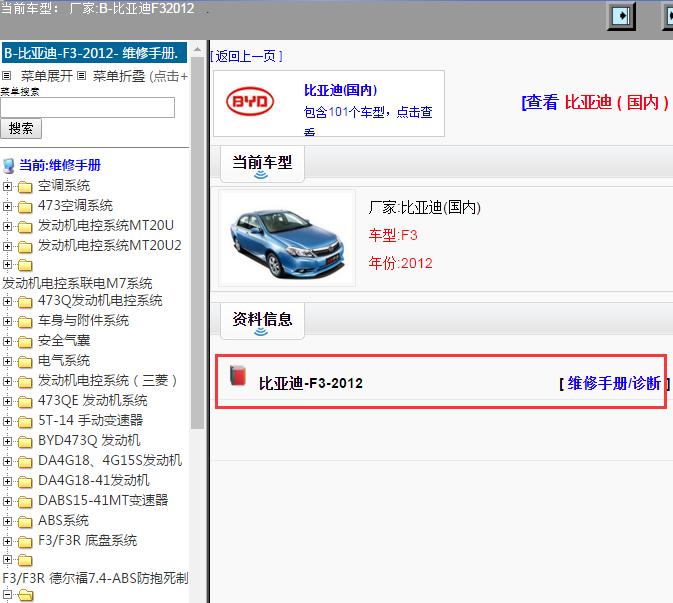Image resolution: width=673 pixels, height=603 pixels.
Task: Expand the ABS系统 node
Action: point(7,521)
